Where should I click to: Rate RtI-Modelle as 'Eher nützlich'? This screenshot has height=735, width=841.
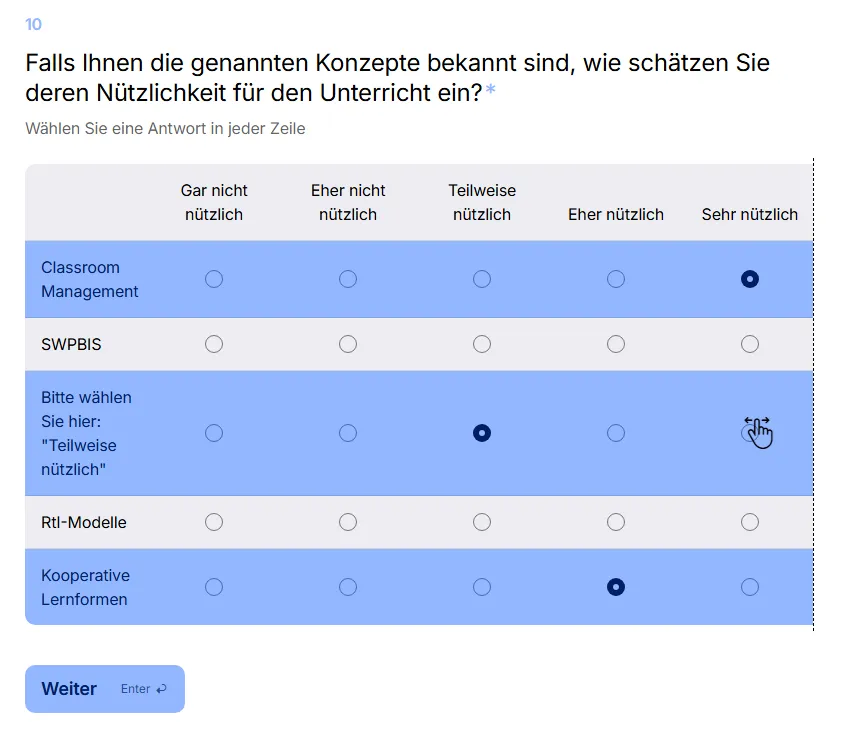pyautogui.click(x=616, y=522)
